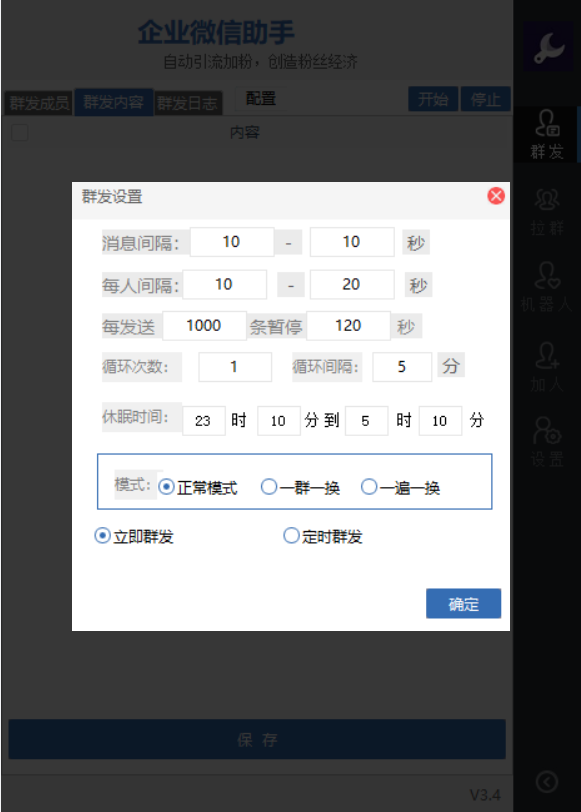Open the 机器人 sidebar icon
This screenshot has width=581, height=812.
point(547,287)
